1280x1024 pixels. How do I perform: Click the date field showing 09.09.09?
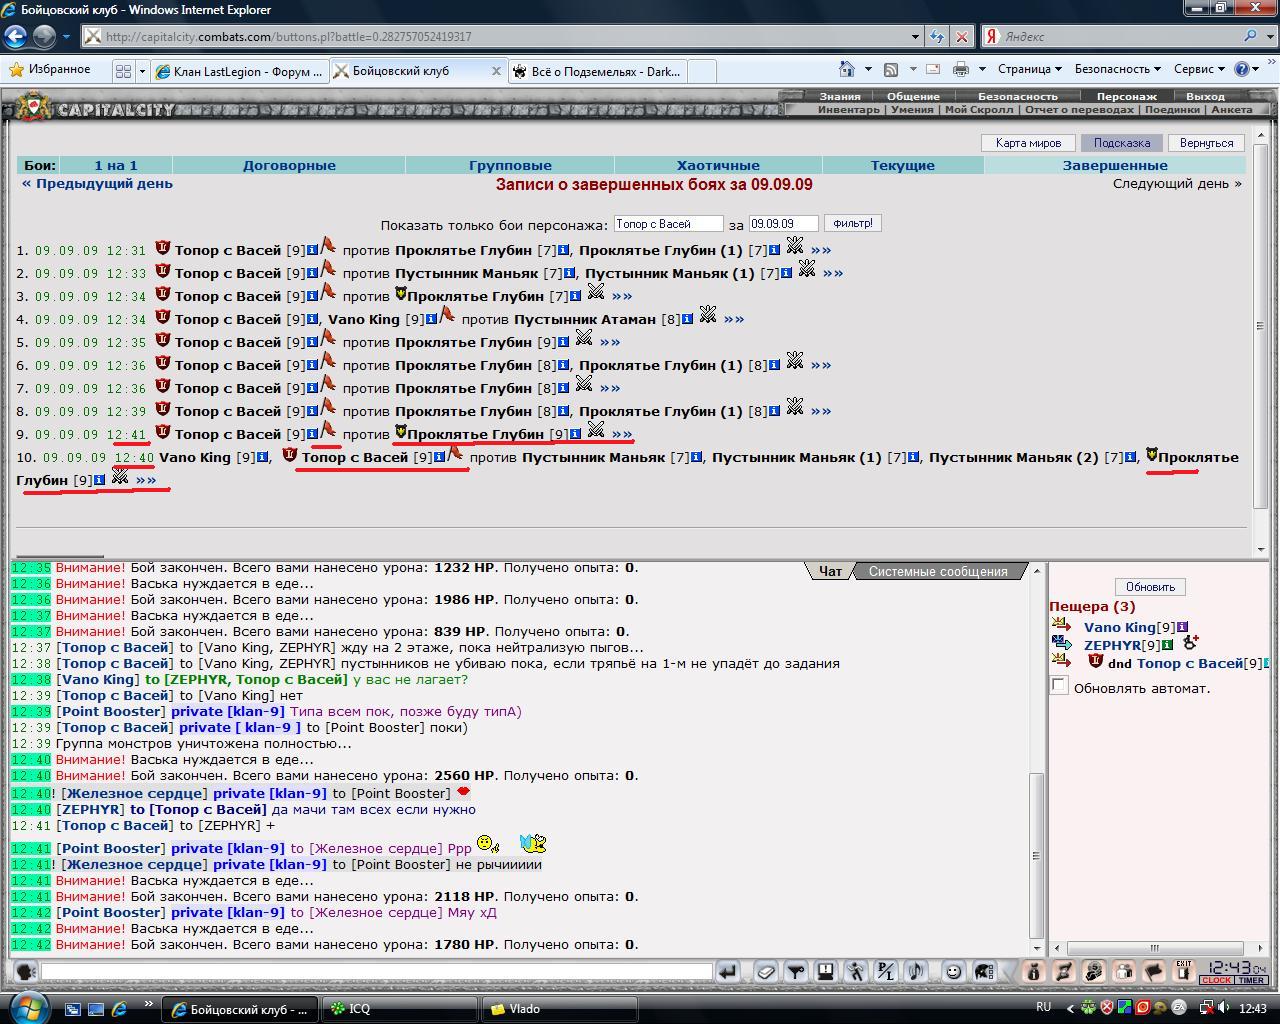(x=783, y=224)
